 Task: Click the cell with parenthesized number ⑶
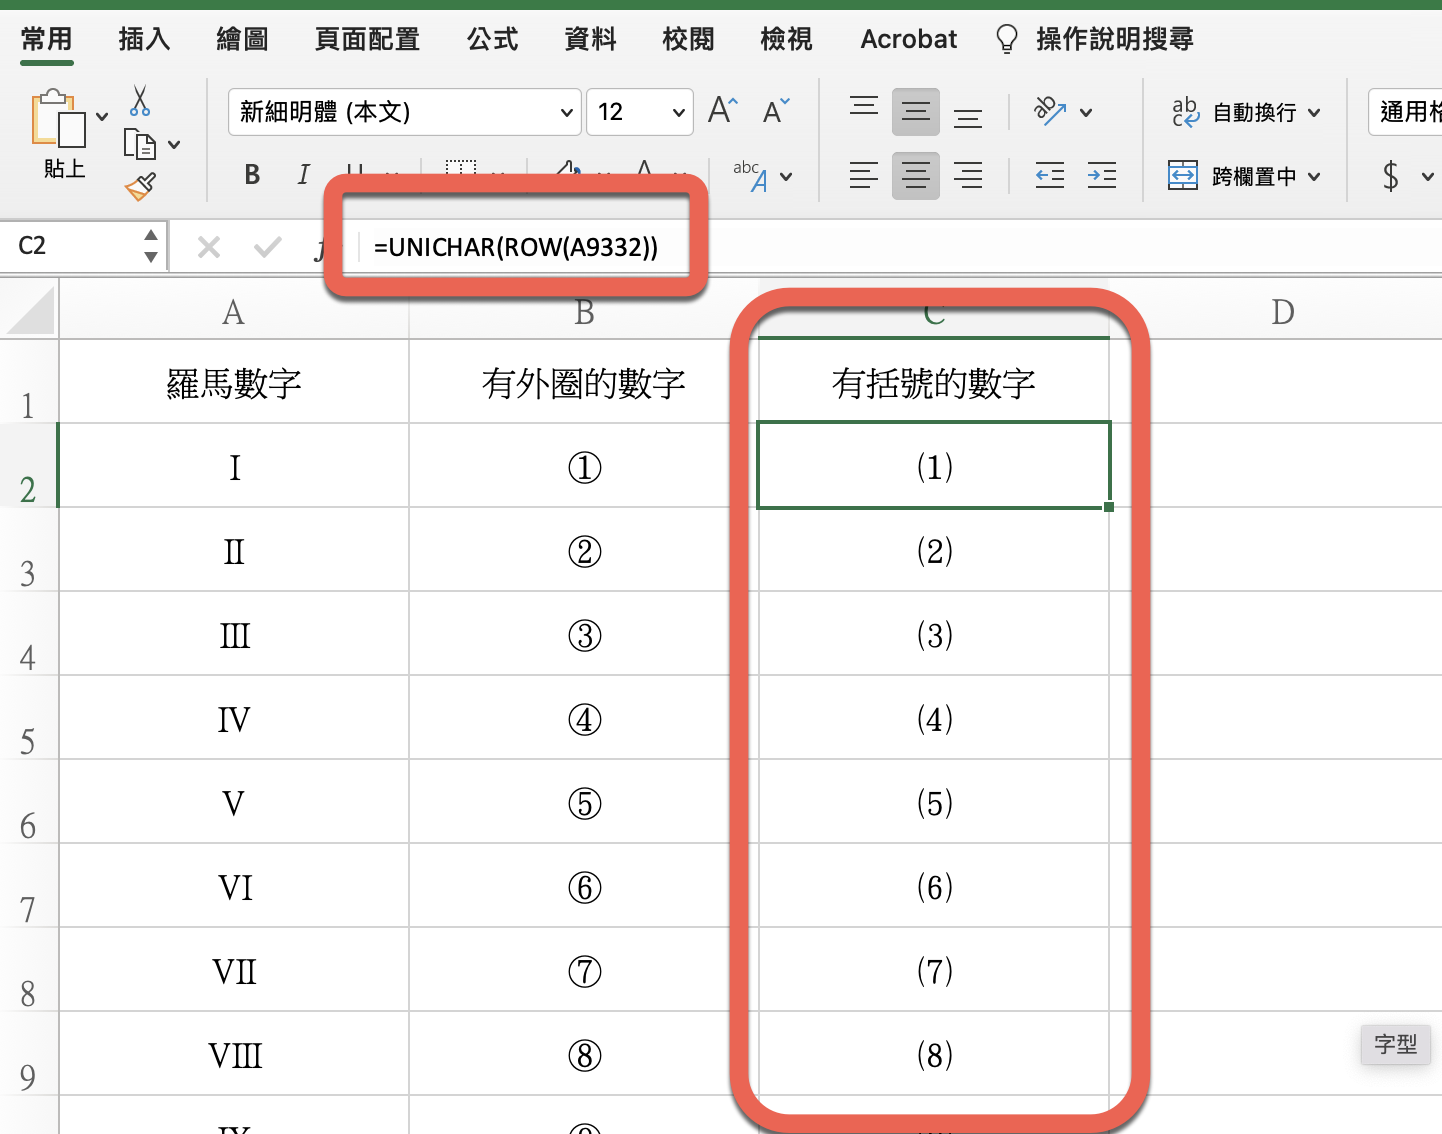934,634
